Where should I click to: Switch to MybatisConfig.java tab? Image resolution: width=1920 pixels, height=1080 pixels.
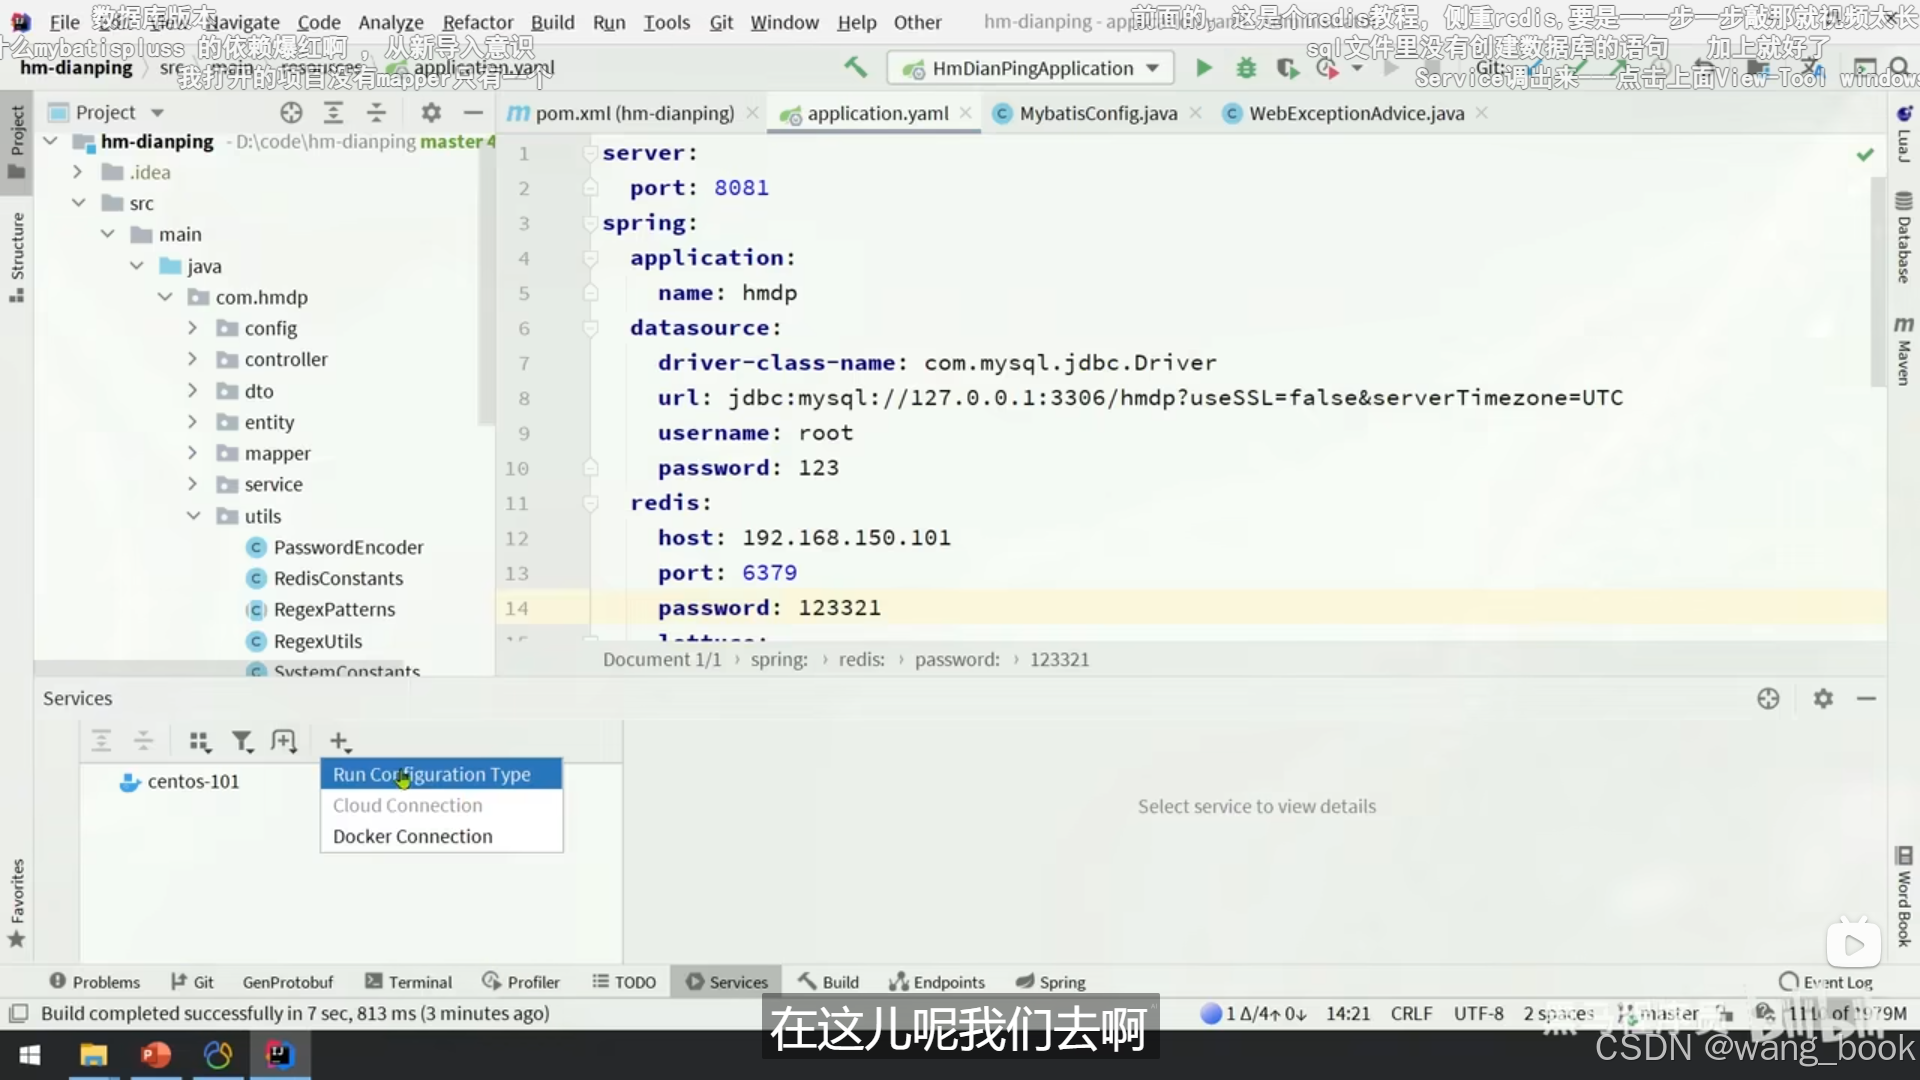pyautogui.click(x=1097, y=113)
